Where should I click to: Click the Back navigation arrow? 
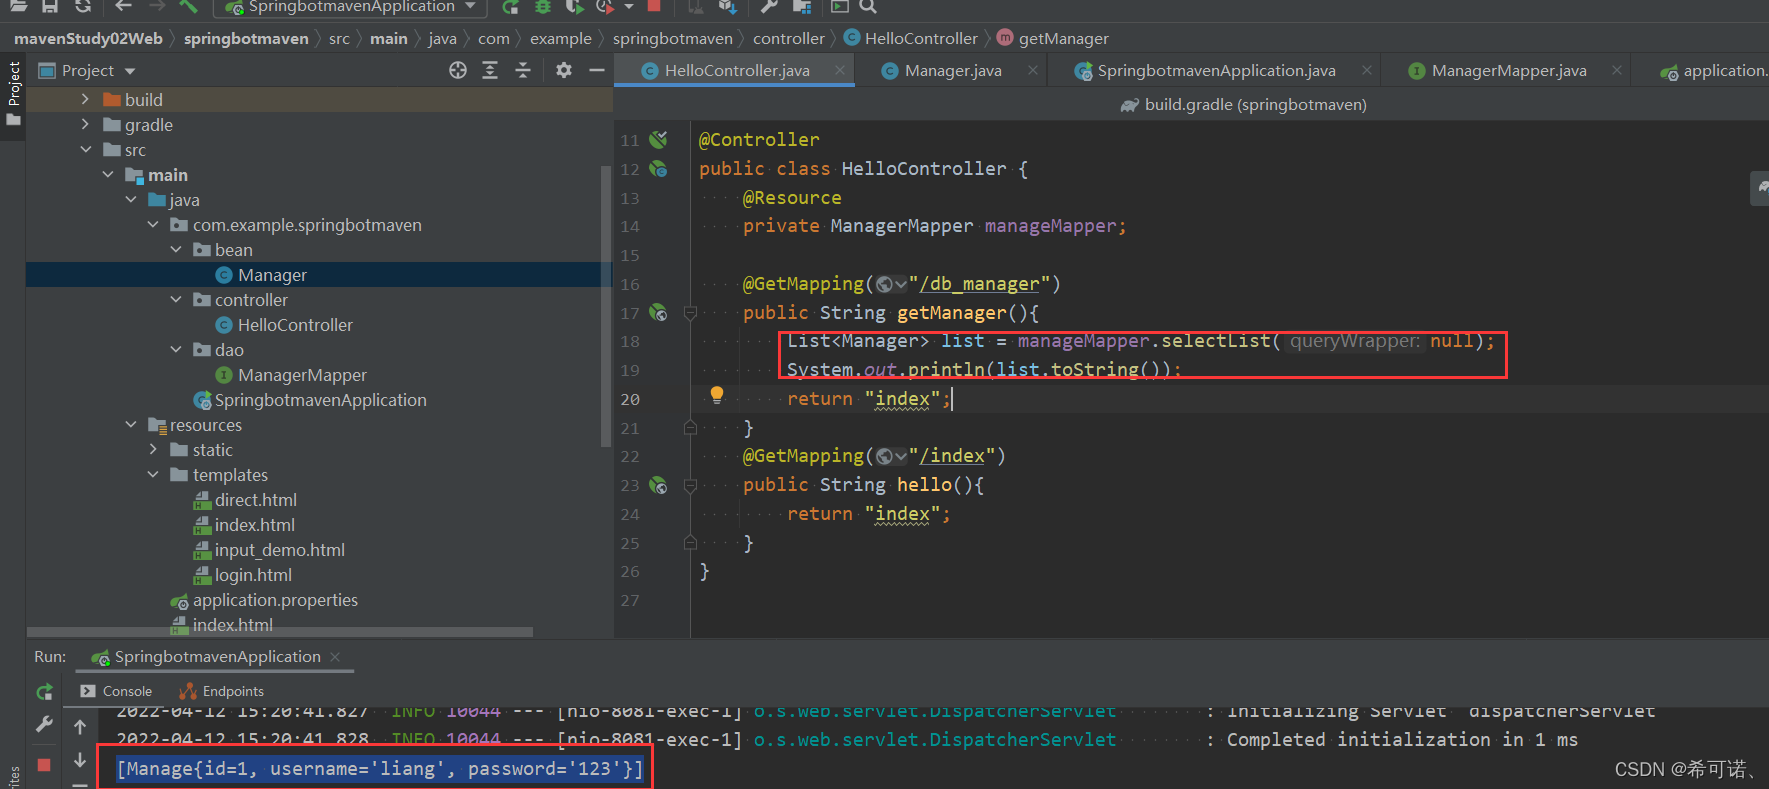click(123, 6)
